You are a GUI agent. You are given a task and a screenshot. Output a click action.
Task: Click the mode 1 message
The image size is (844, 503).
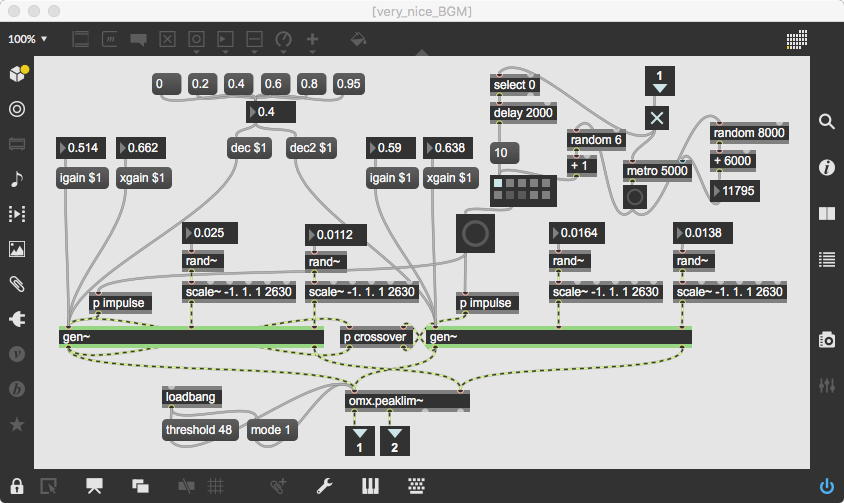click(272, 430)
